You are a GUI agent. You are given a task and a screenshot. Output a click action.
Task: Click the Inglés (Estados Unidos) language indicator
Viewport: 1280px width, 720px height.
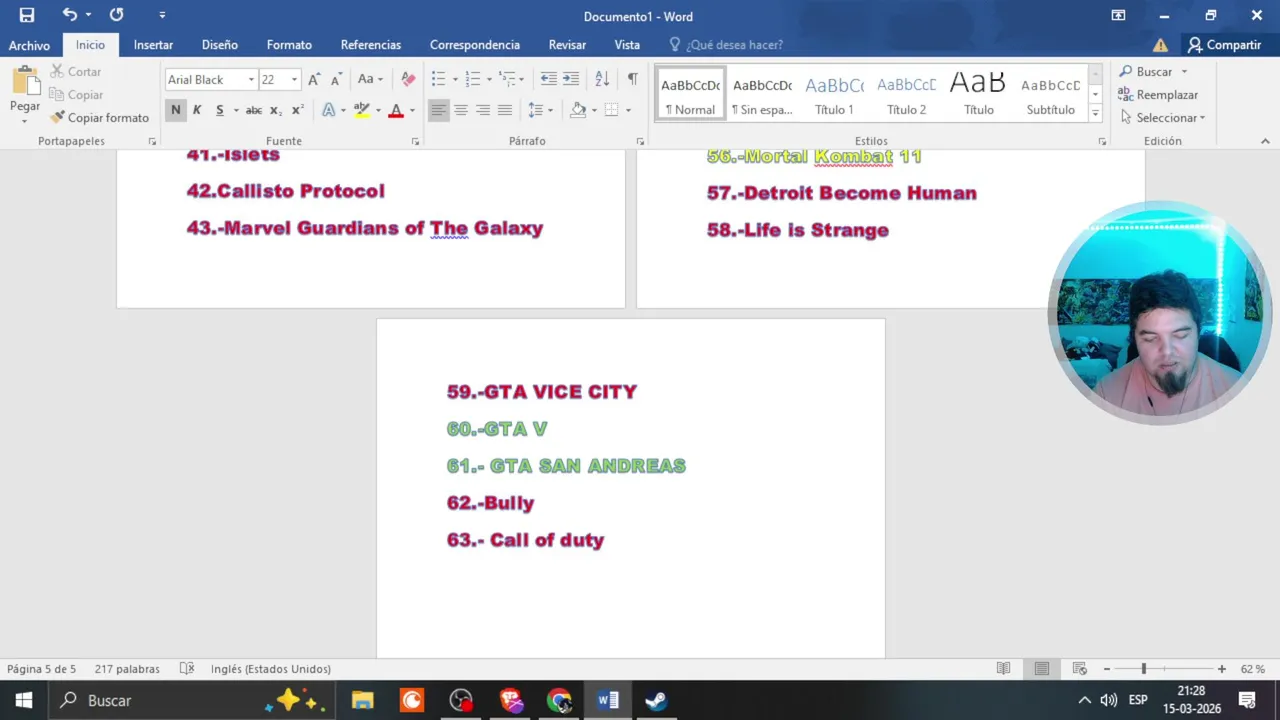270,669
